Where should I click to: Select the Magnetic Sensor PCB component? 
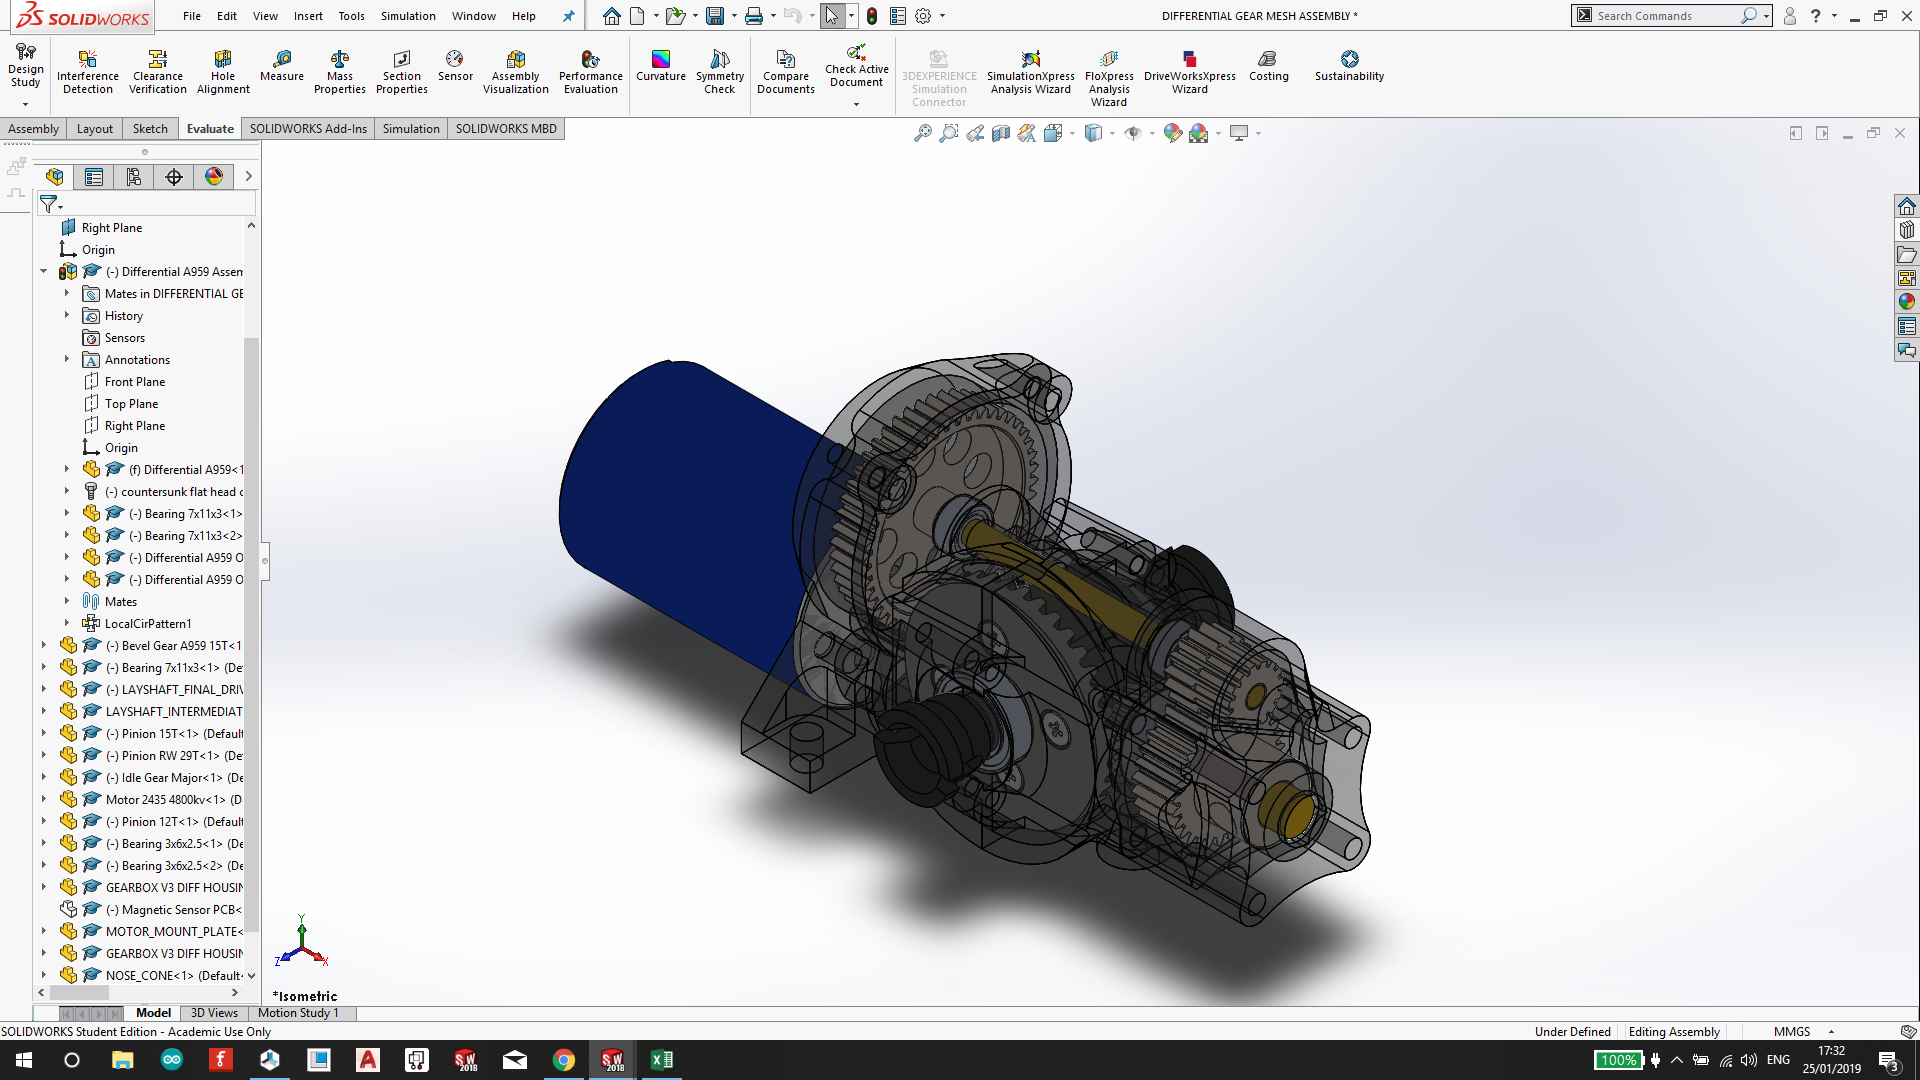[175, 910]
